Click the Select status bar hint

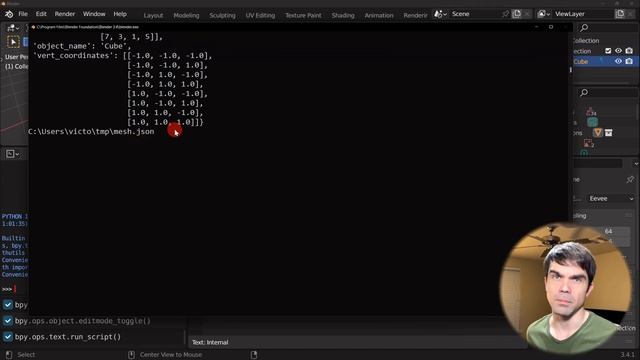click(x=26, y=355)
